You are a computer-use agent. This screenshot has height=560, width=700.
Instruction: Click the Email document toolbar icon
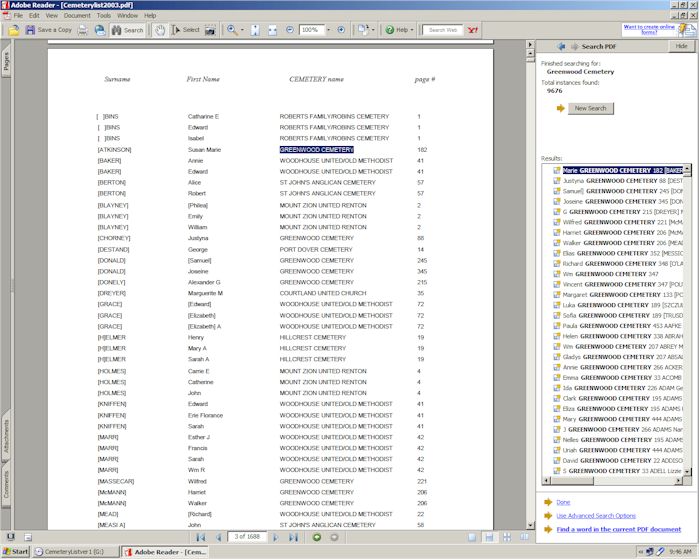[x=100, y=30]
